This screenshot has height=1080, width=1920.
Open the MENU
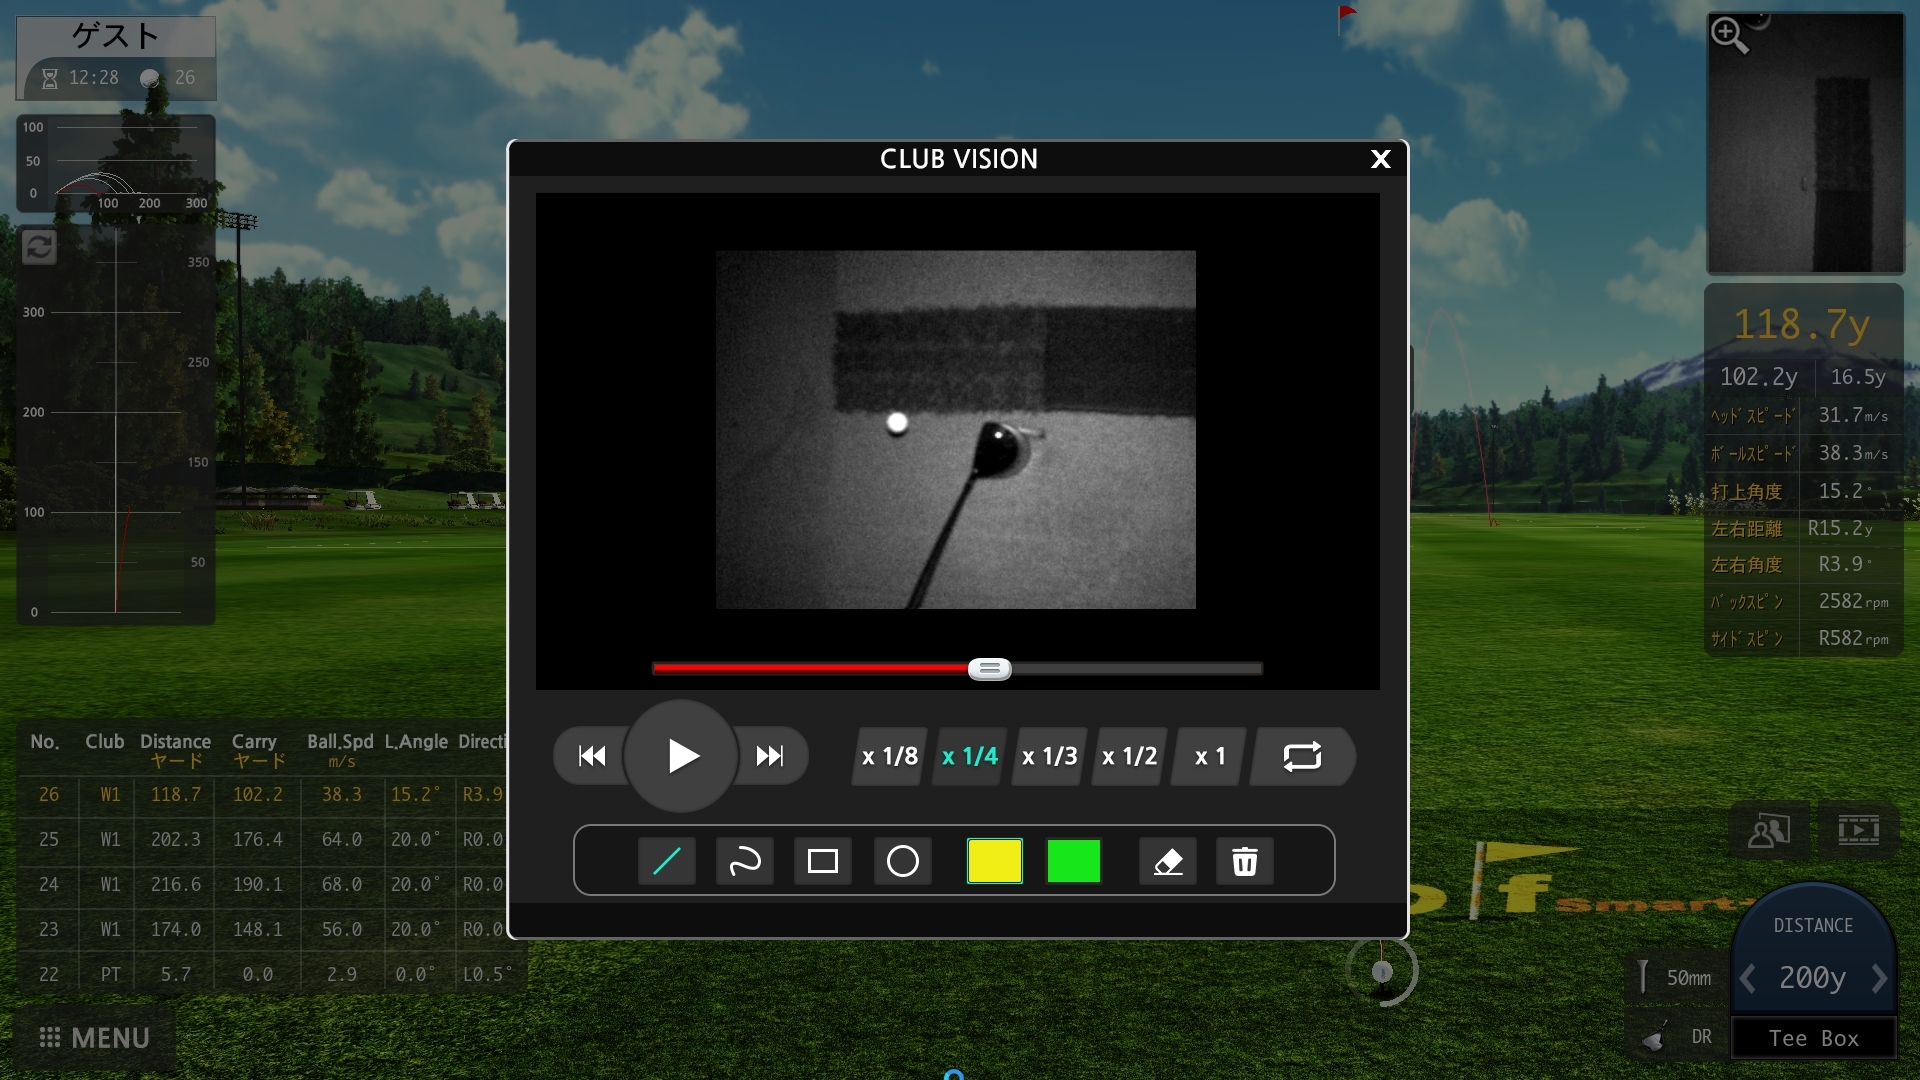[95, 1038]
